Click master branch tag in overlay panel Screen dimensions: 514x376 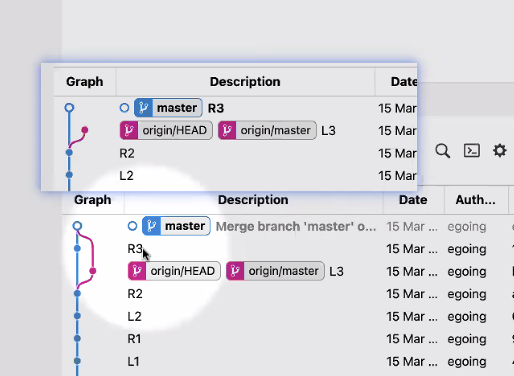168,108
